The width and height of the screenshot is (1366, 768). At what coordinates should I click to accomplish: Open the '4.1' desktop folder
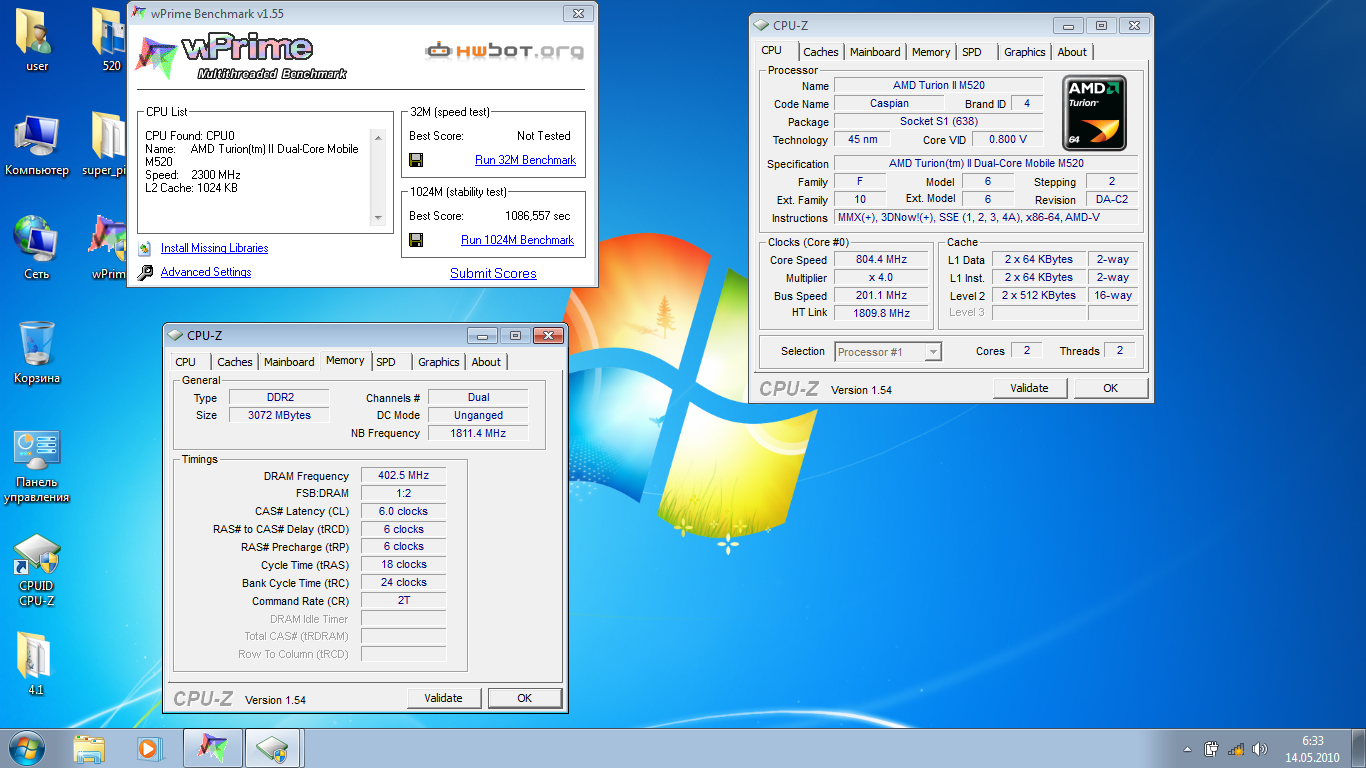click(36, 663)
